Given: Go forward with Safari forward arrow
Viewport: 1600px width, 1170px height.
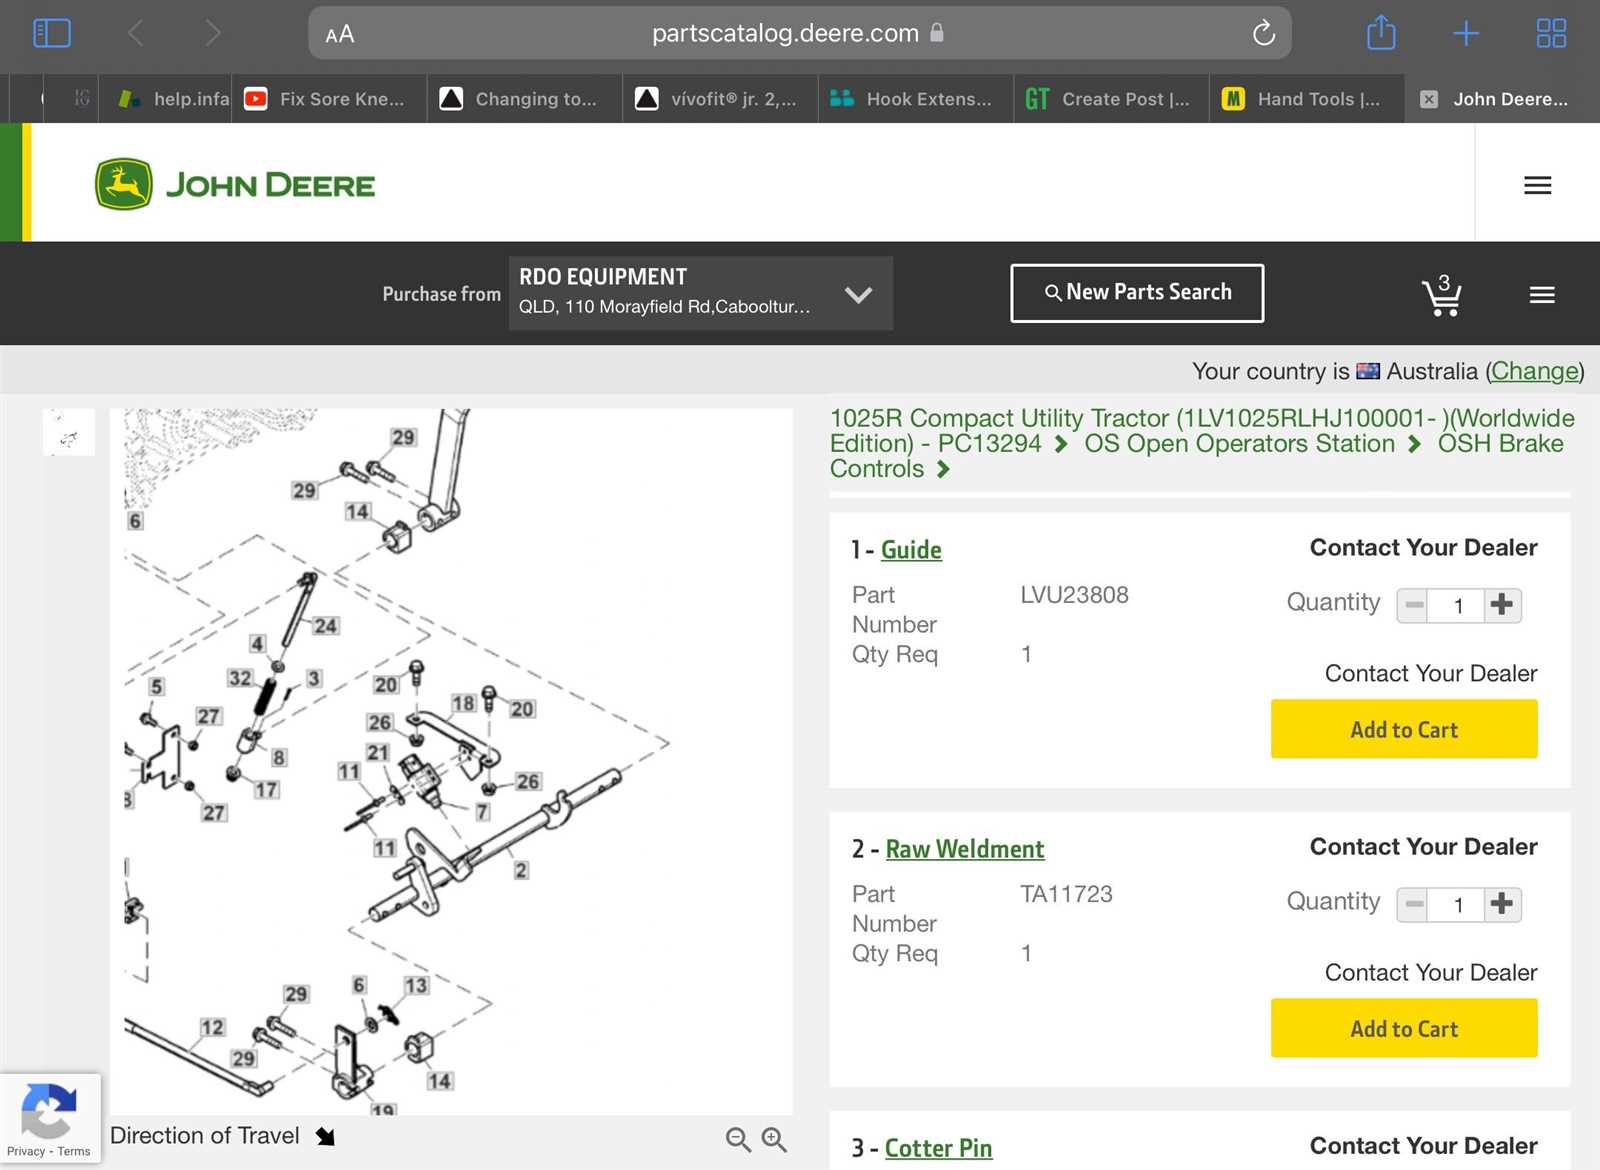Looking at the screenshot, I should click(x=212, y=33).
